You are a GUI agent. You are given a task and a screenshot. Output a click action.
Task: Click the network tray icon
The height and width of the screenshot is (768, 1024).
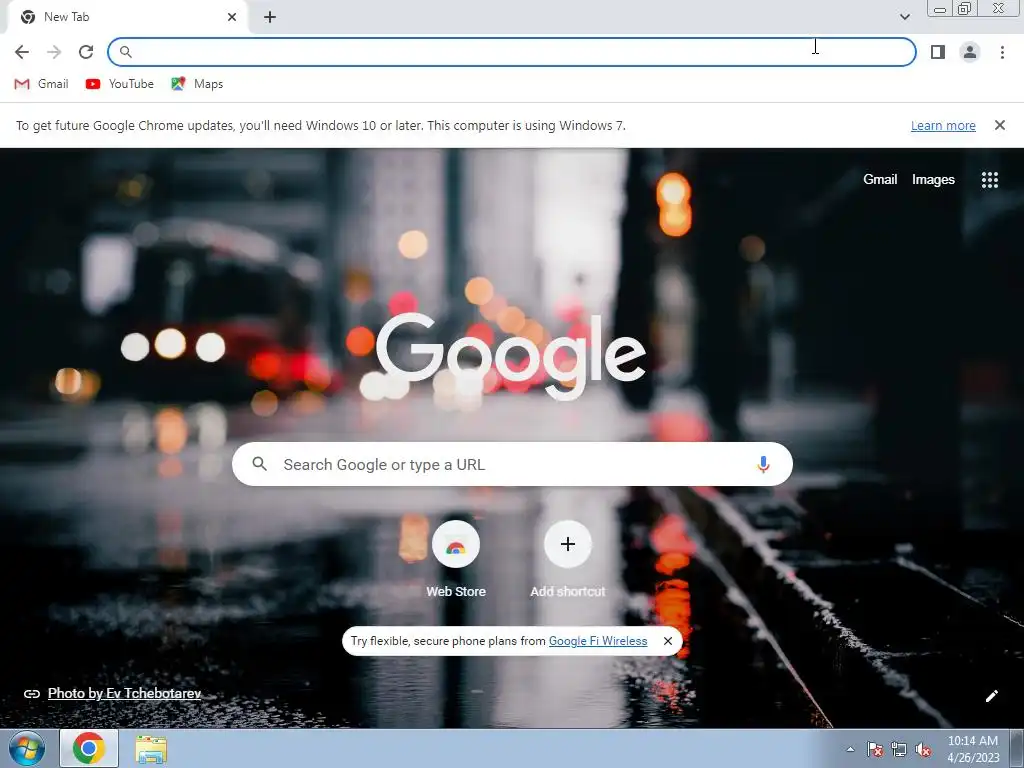[899, 749]
